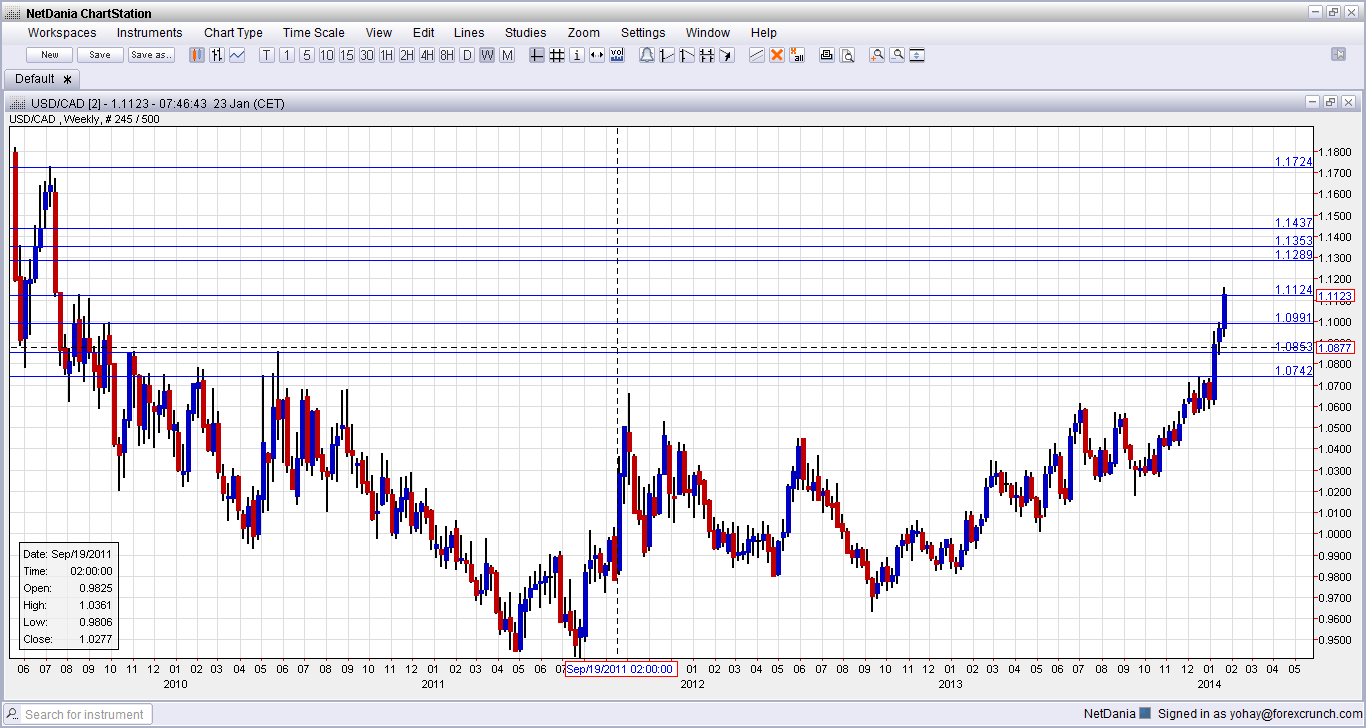Viewport: 1366px width, 728px height.
Task: Switch to OHLC bar chart icon
Action: tap(217, 55)
